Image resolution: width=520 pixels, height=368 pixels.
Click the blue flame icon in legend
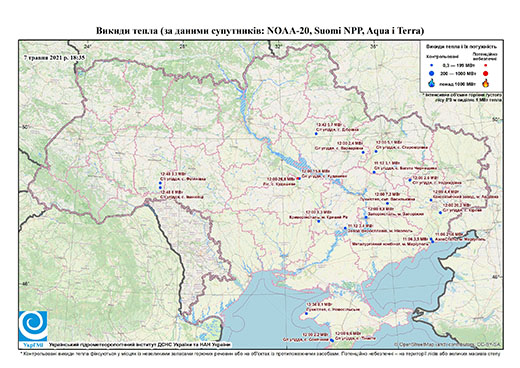click(x=431, y=83)
